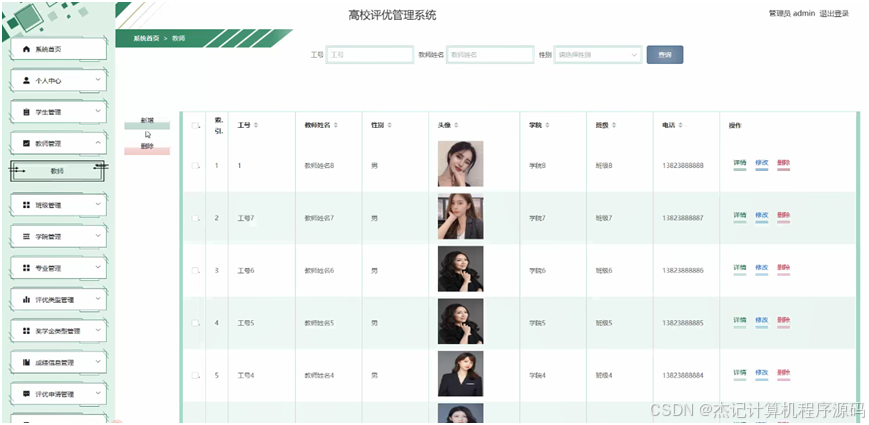The width and height of the screenshot is (869, 425).
Task: Open the 成绩信息管理 menu
Action: 58,362
